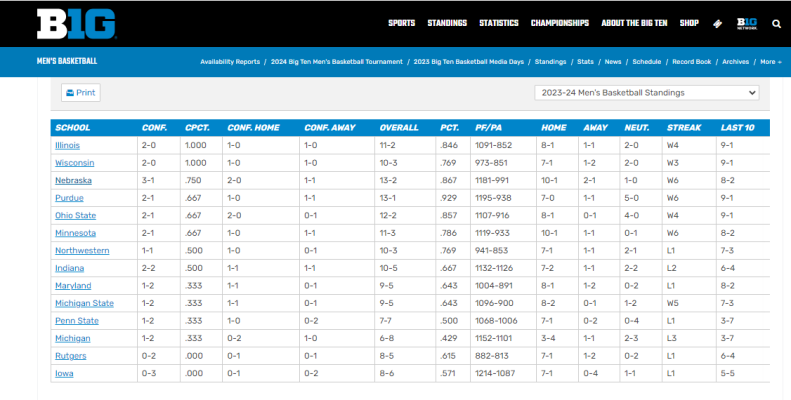Open the Michigan team link
Image resolution: width=791 pixels, height=400 pixels.
73,338
